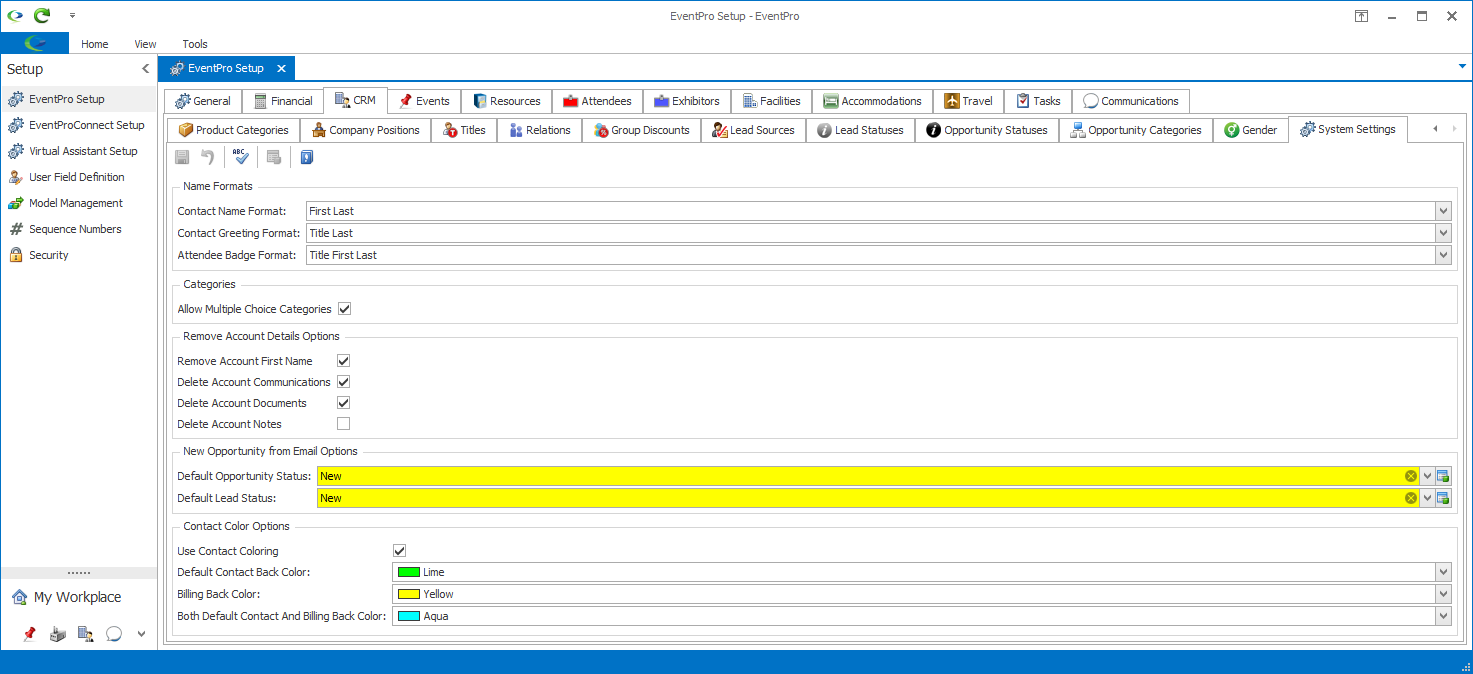Open the Gender sub-tab

1251,130
